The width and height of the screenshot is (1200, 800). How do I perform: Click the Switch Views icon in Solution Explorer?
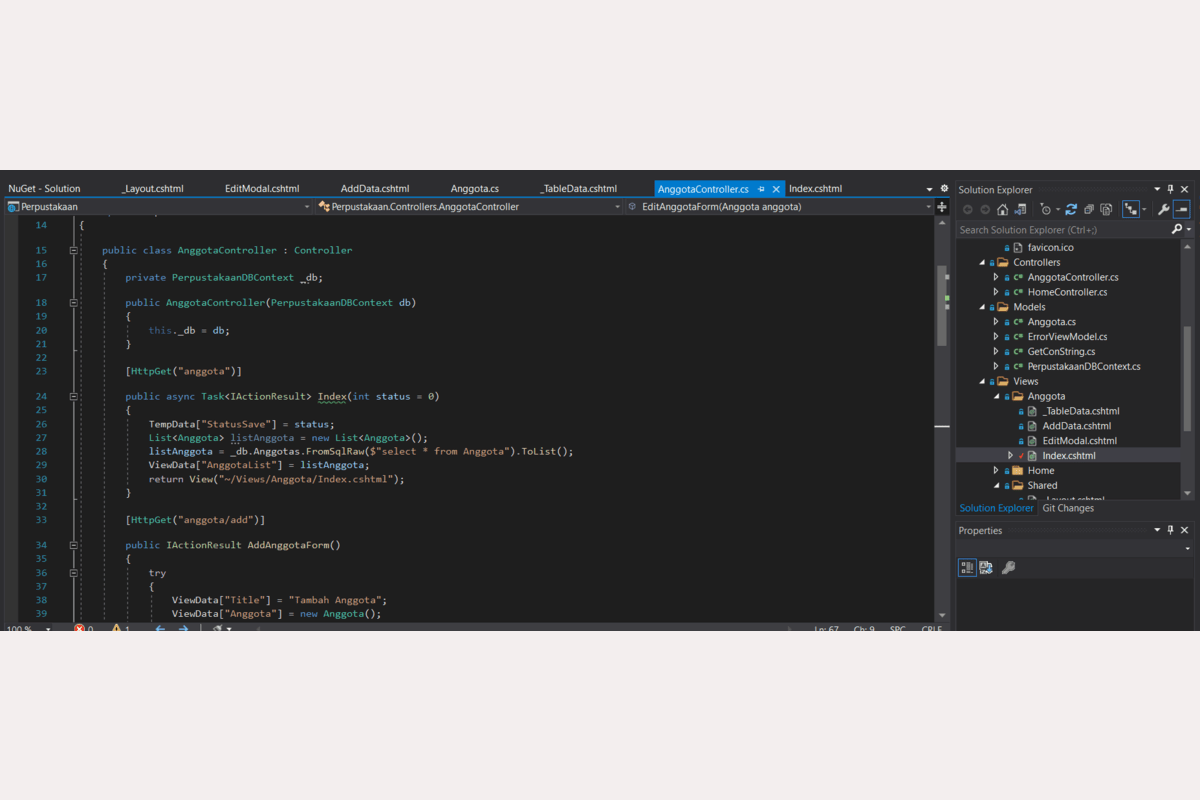[x=1022, y=209]
